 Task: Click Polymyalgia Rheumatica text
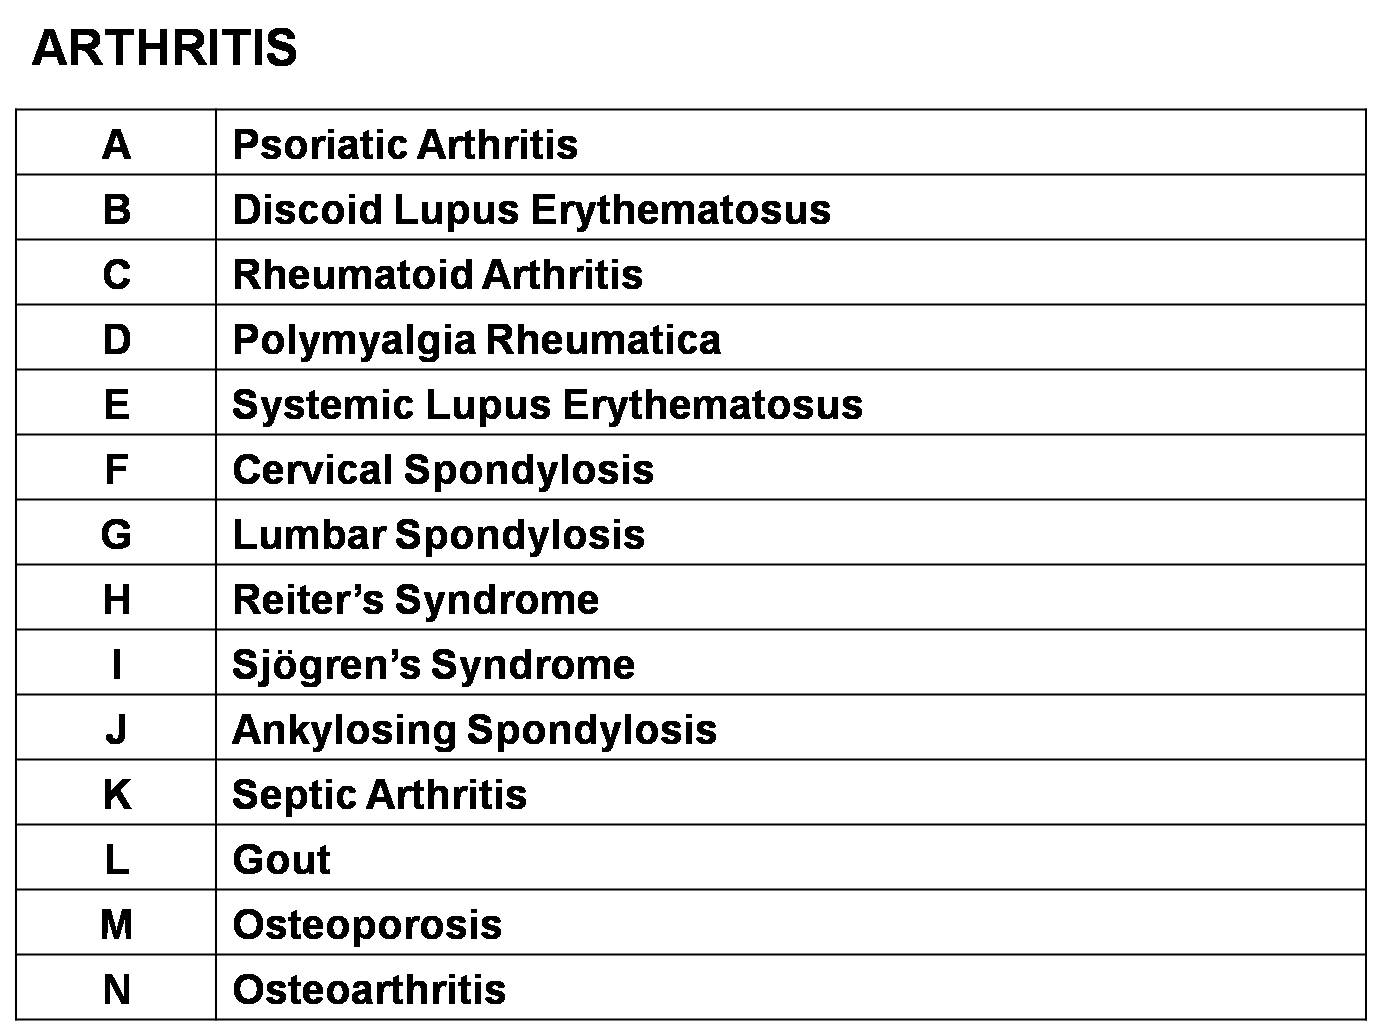[x=476, y=340]
